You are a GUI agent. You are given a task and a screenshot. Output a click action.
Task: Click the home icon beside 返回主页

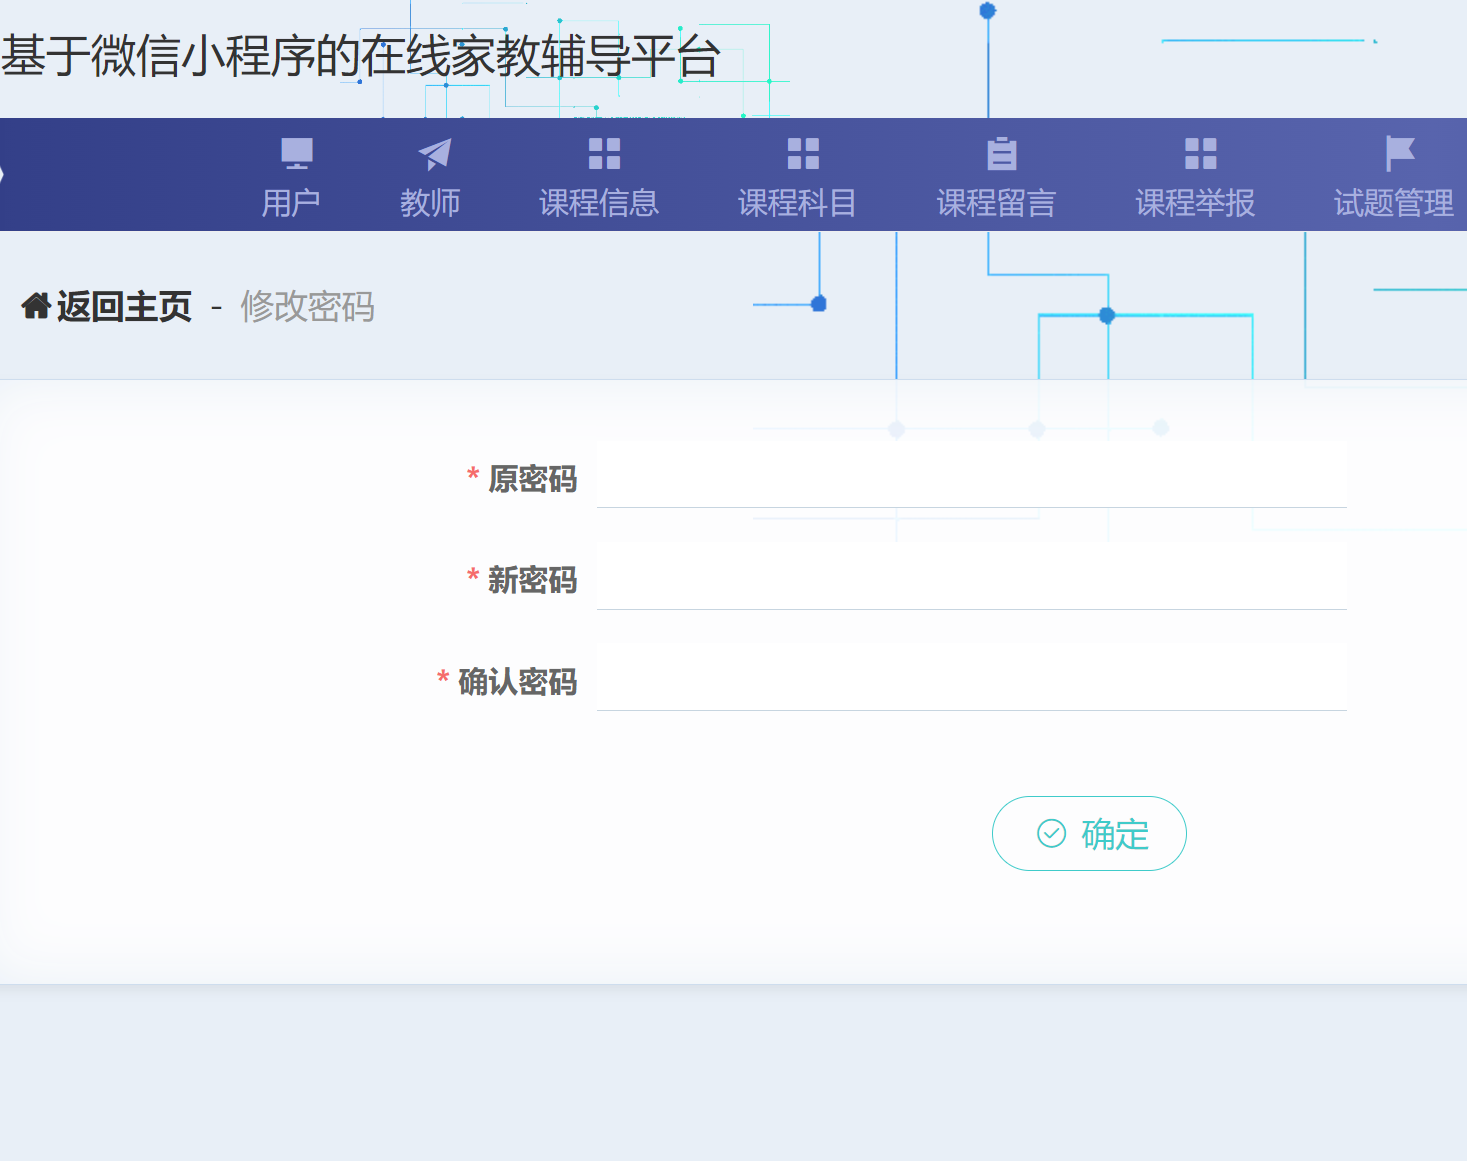coord(36,306)
